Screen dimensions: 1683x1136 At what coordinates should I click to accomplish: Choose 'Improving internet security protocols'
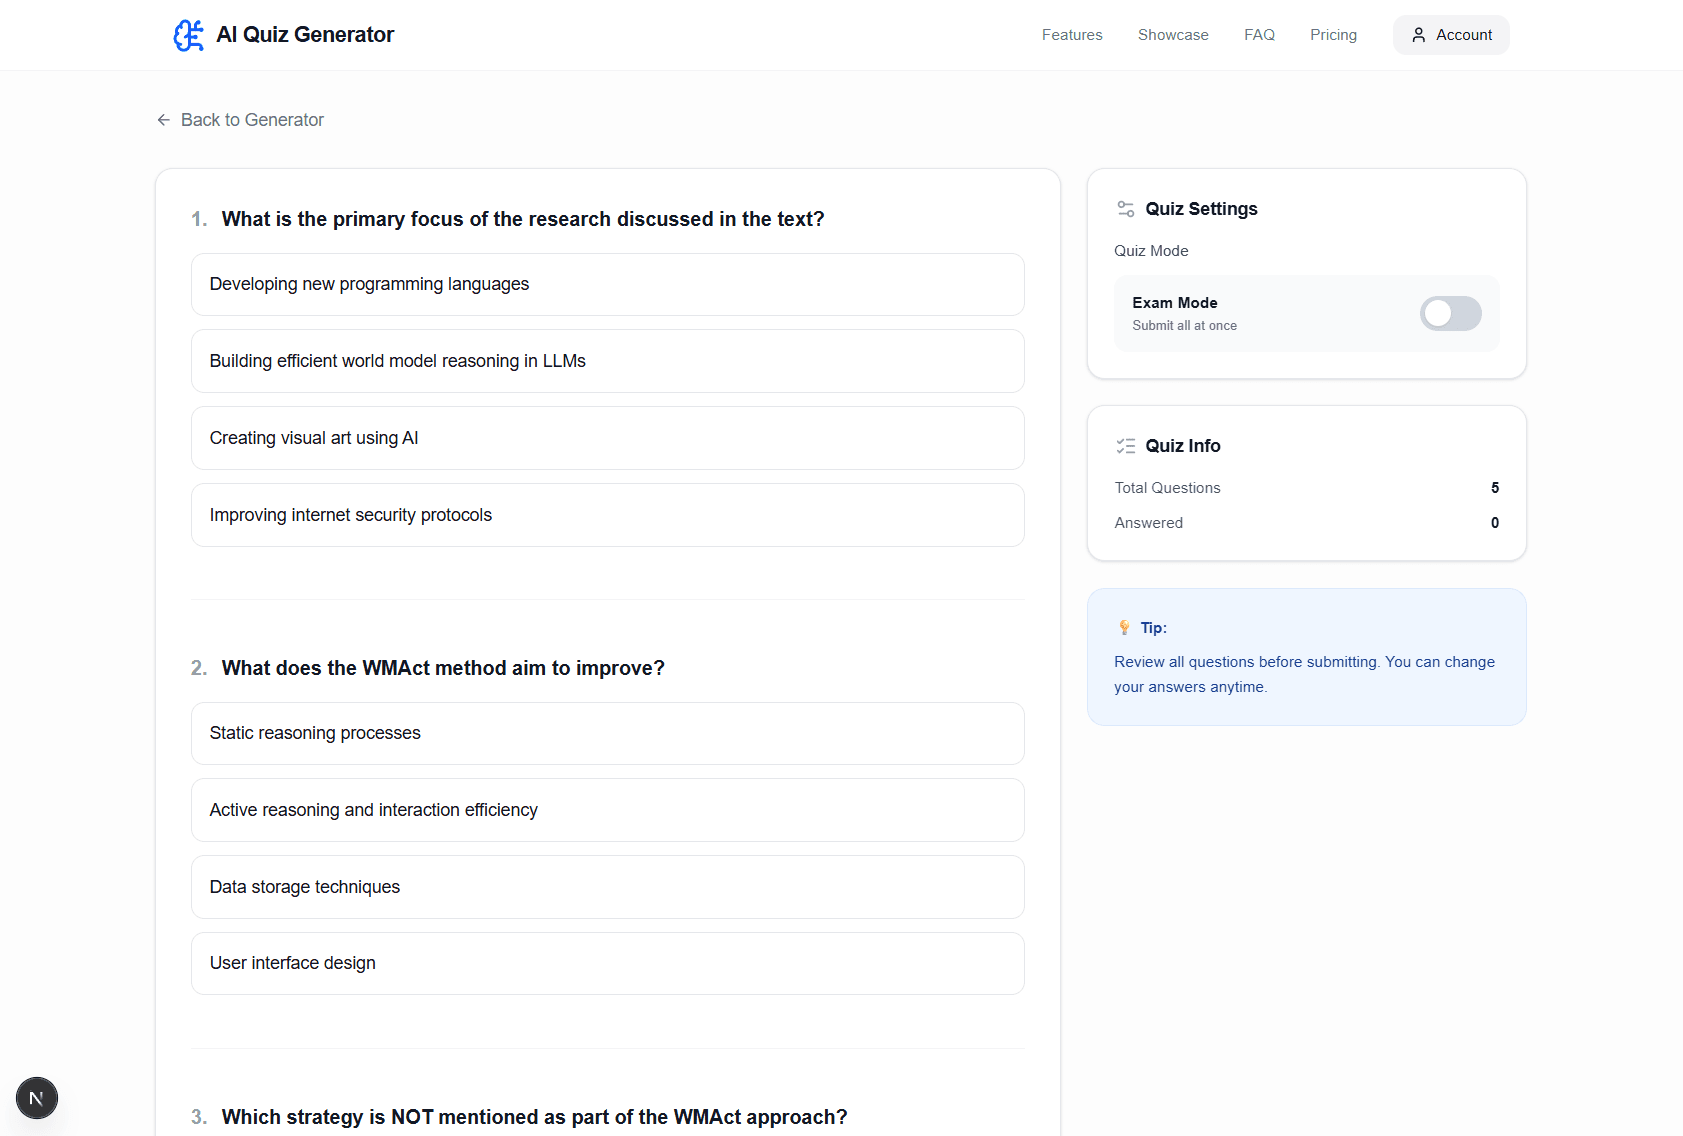[x=607, y=515]
